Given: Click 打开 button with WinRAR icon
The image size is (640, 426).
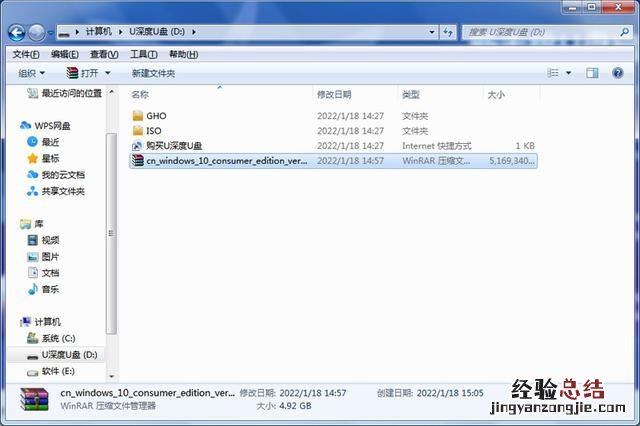Looking at the screenshot, I should [82, 73].
